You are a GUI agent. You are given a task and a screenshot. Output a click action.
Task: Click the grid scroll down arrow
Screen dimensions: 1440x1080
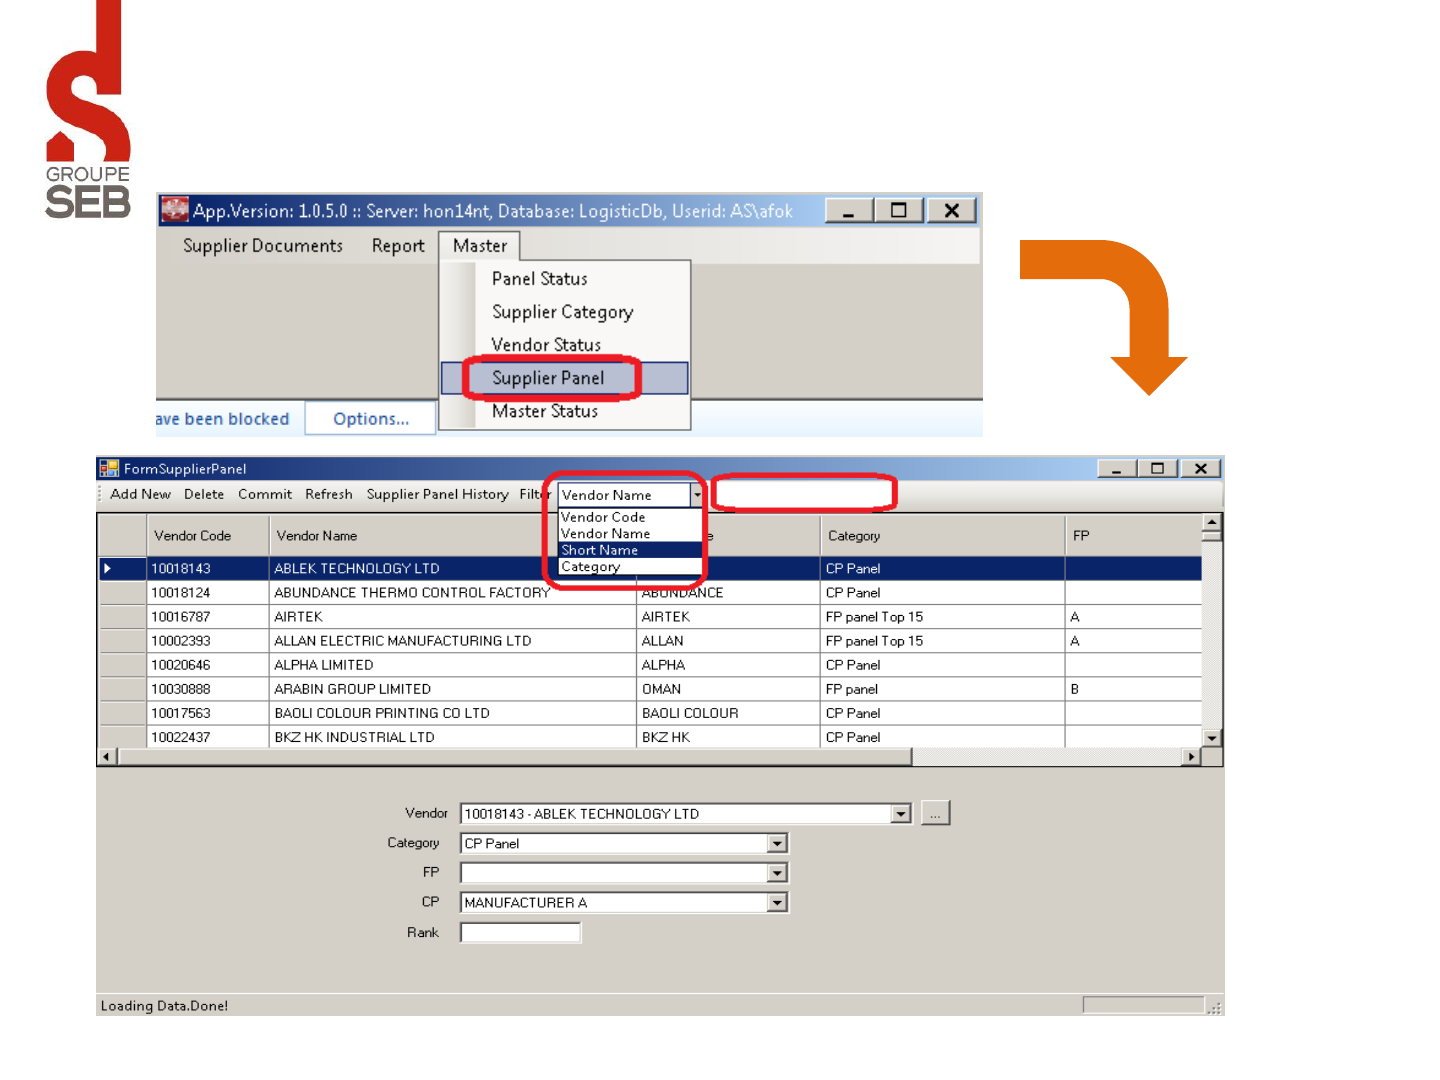click(1211, 738)
